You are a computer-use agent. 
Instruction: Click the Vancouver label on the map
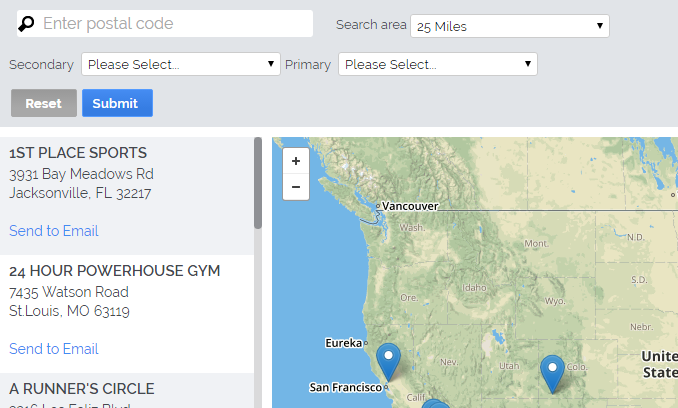[x=410, y=206]
